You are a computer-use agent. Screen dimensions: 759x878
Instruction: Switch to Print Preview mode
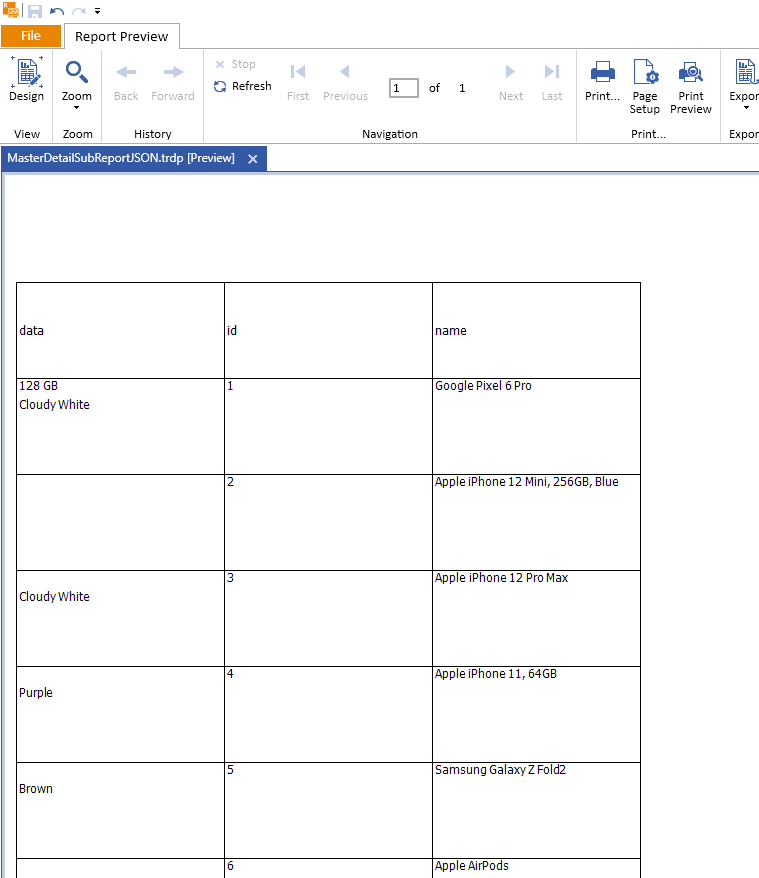(691, 87)
